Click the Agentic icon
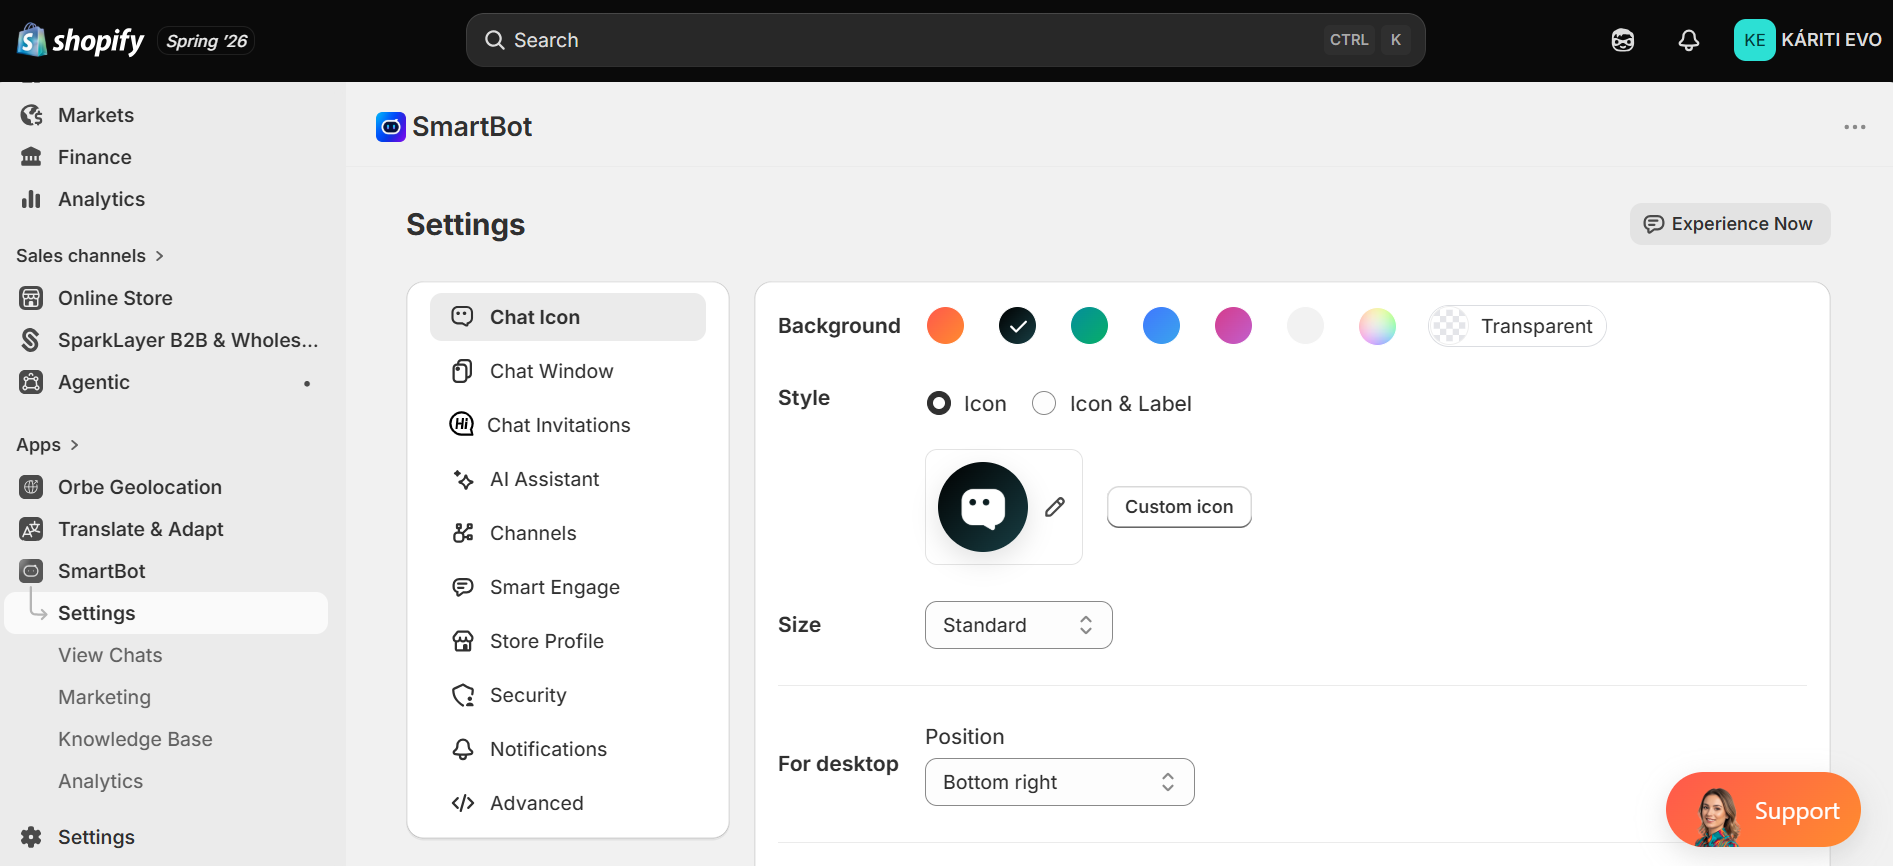 (x=32, y=382)
